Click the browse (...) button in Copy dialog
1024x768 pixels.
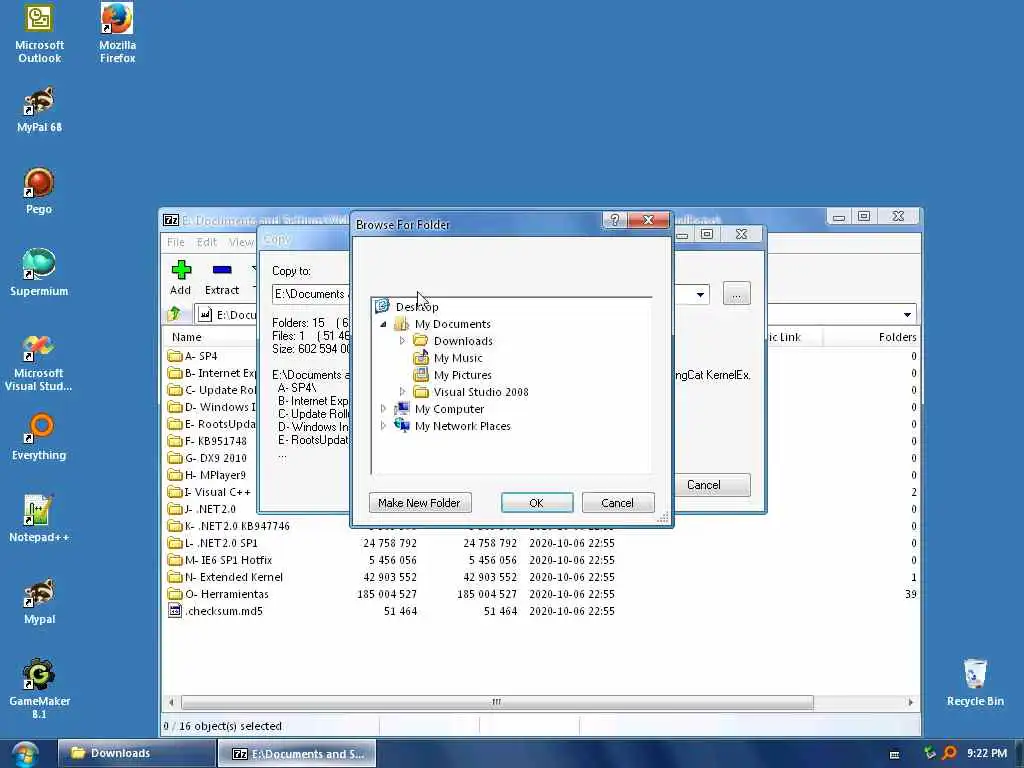(737, 295)
